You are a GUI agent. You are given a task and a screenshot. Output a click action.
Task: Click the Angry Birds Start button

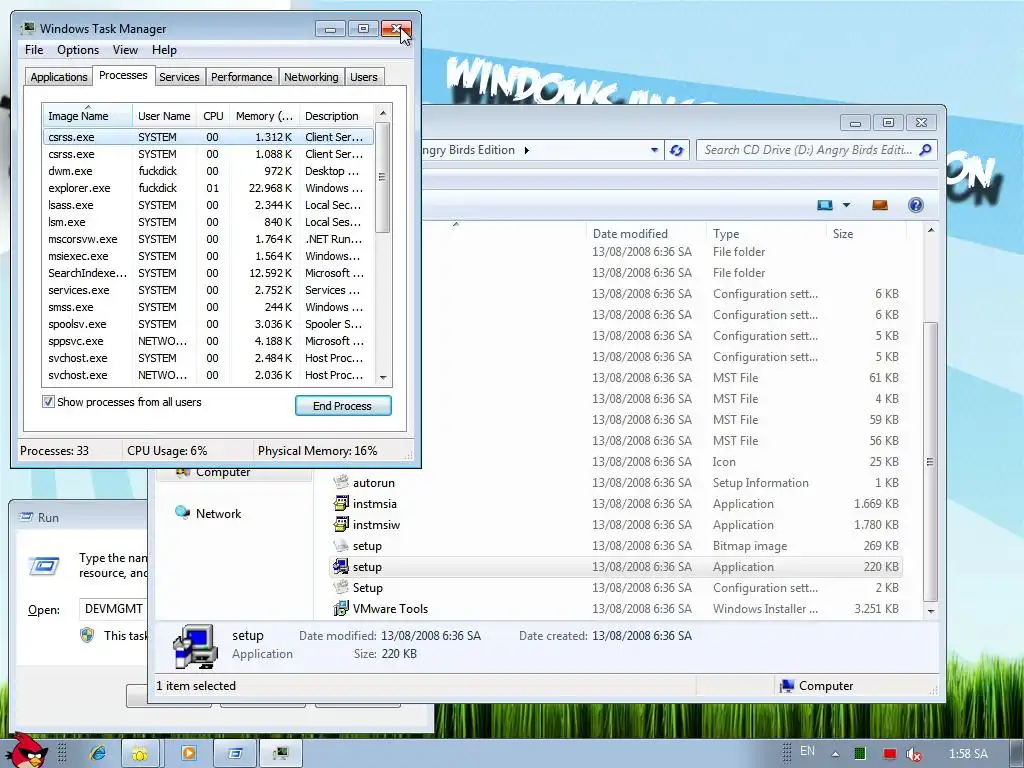(x=27, y=751)
